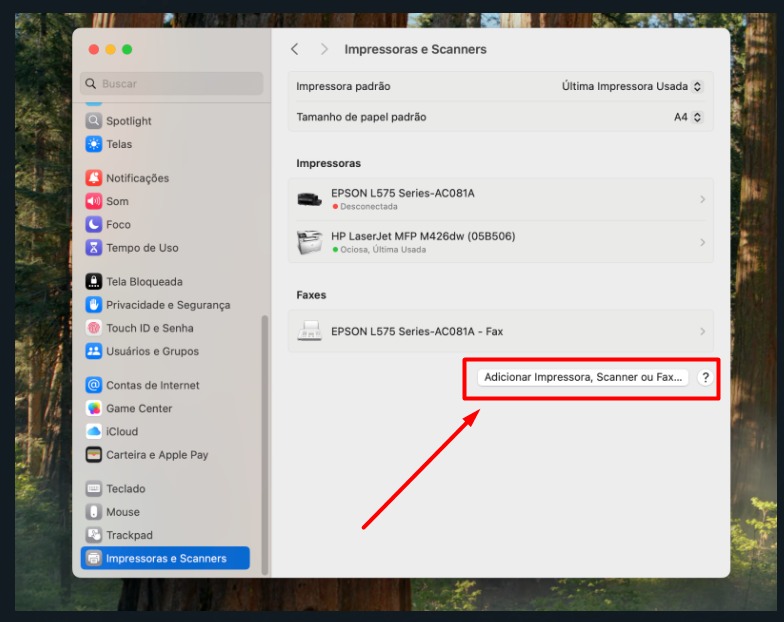The image size is (784, 622).
Task: Expand EPSON L575 Series-AC081A printer details
Action: 702,199
